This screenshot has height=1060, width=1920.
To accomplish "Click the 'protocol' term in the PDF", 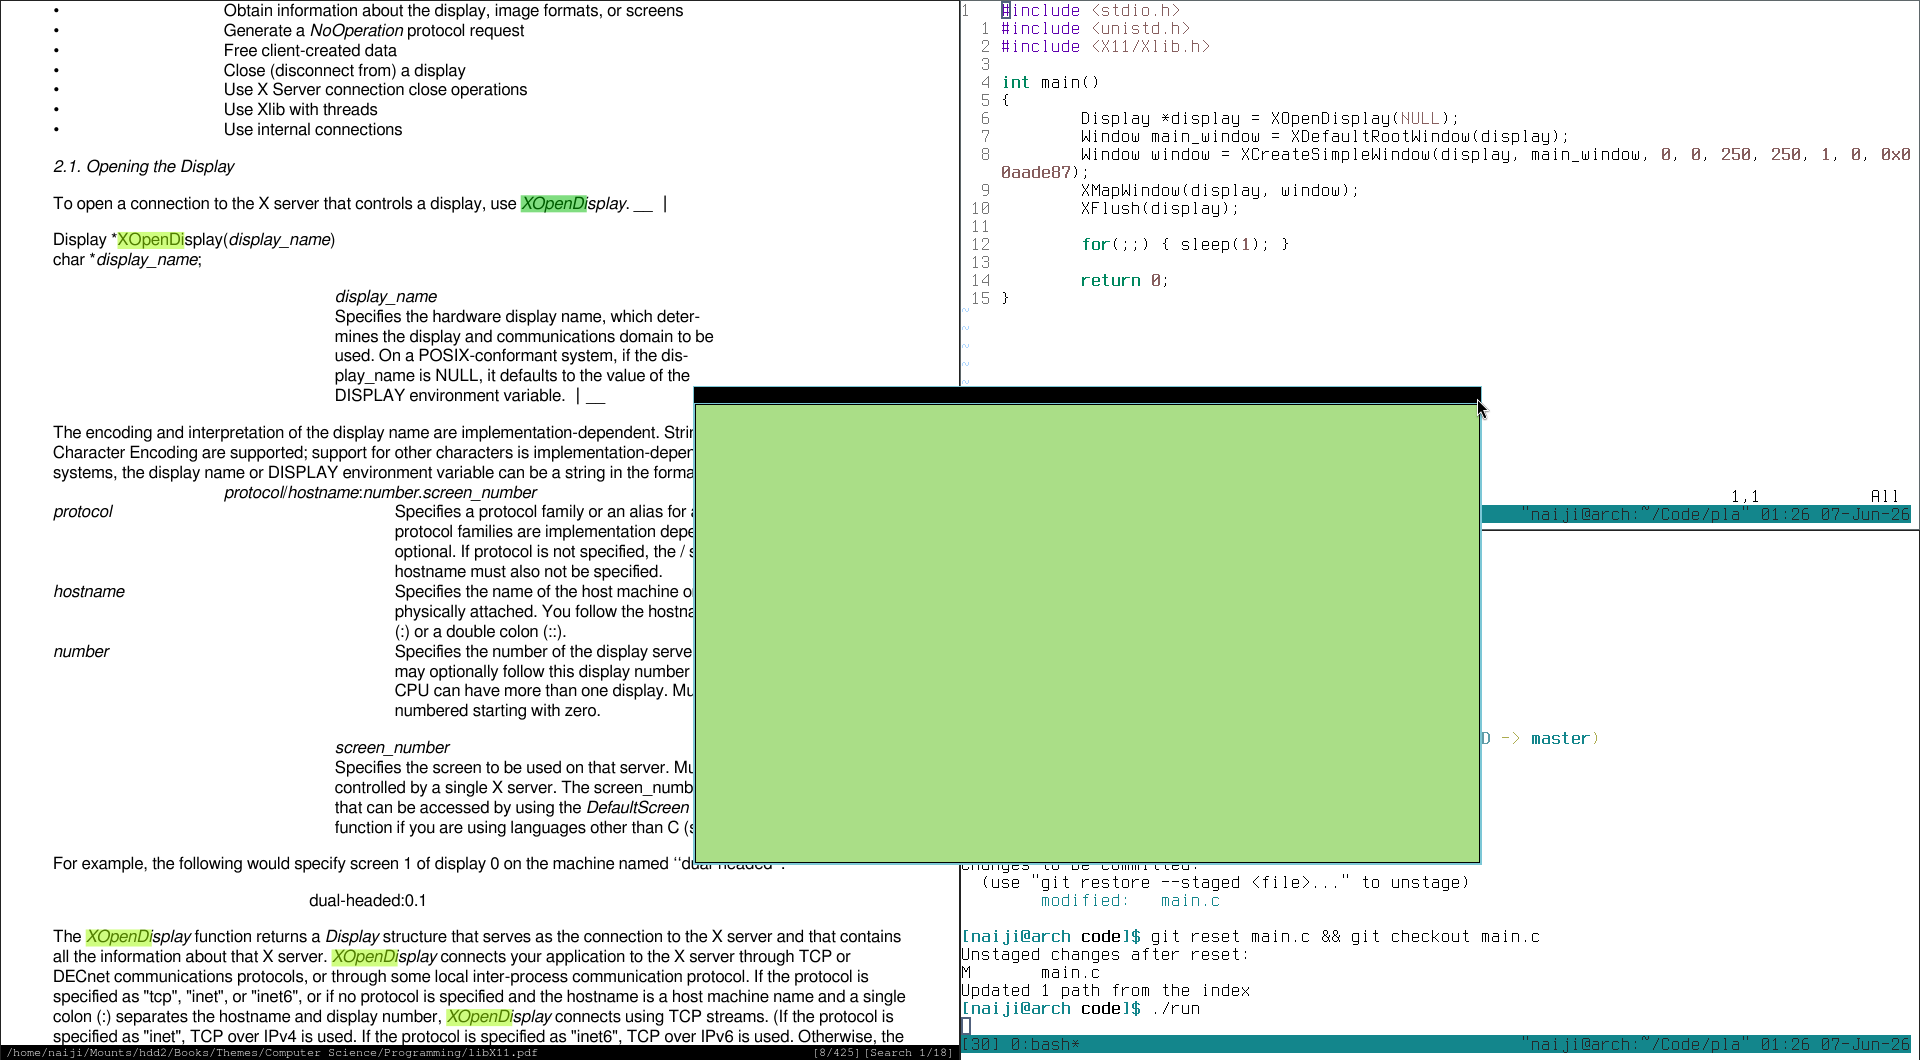I will [x=83, y=512].
